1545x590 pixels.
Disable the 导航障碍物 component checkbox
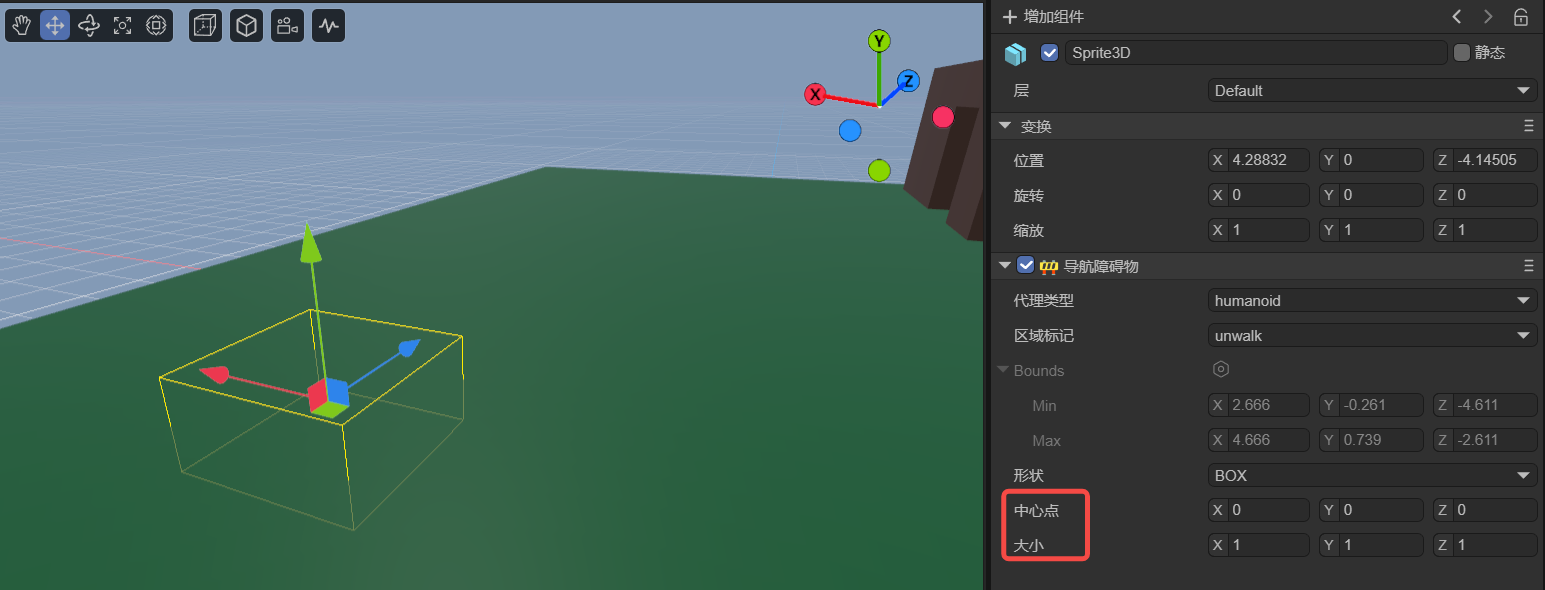[x=1025, y=266]
